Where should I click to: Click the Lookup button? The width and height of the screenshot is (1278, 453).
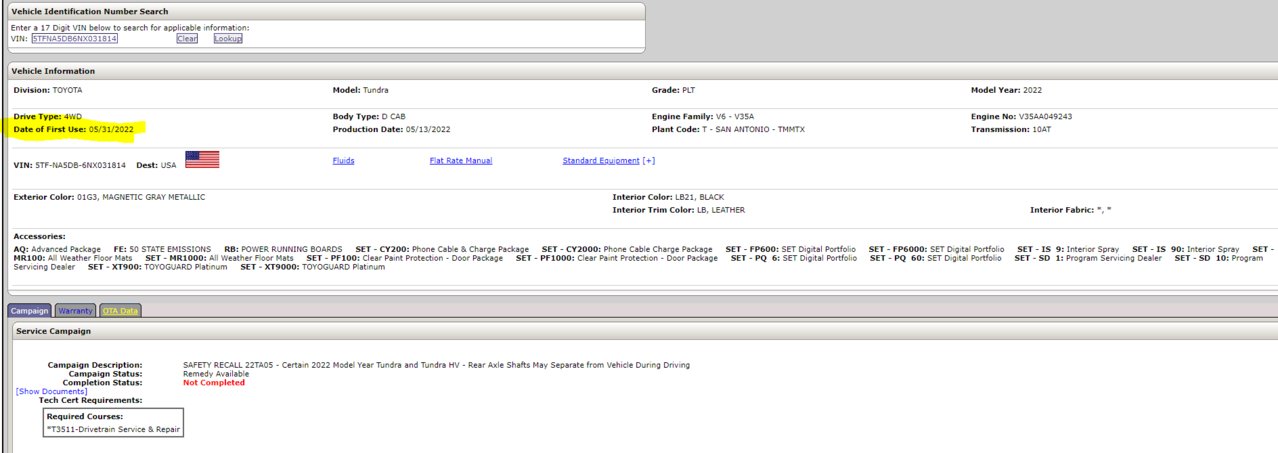pos(228,39)
